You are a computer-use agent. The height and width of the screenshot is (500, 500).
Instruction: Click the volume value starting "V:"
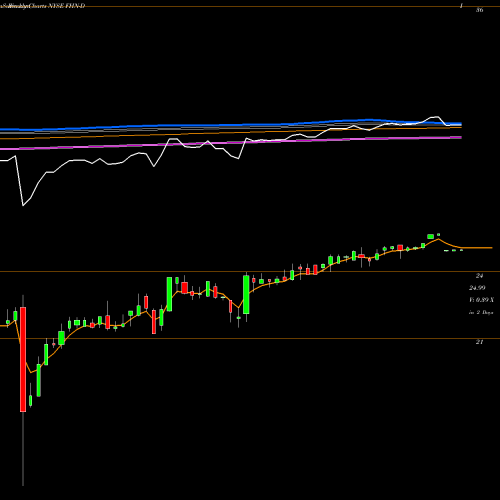point(481,300)
